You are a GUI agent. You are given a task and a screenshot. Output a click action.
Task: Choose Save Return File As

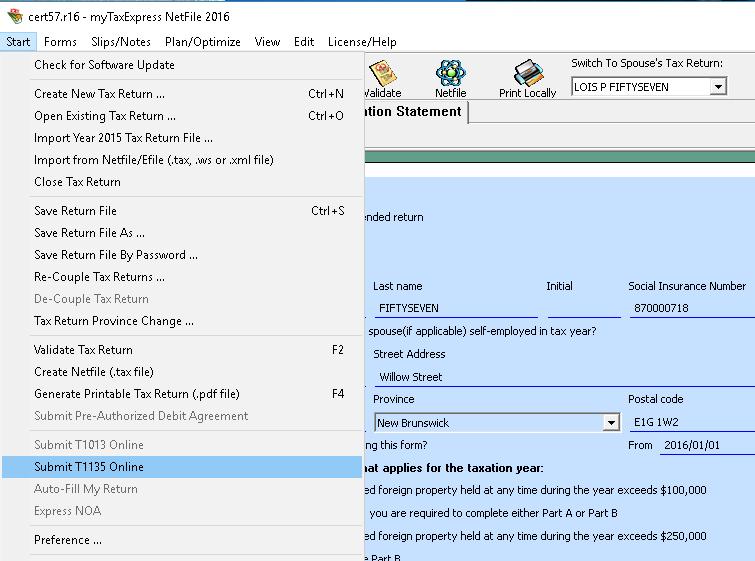[x=182, y=233]
